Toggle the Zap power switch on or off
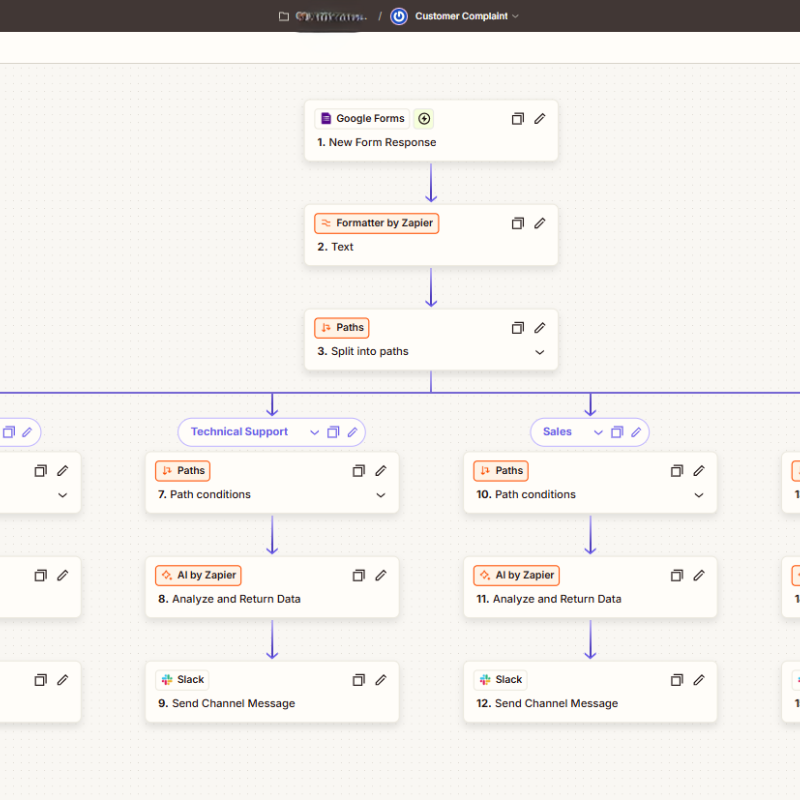 398,16
